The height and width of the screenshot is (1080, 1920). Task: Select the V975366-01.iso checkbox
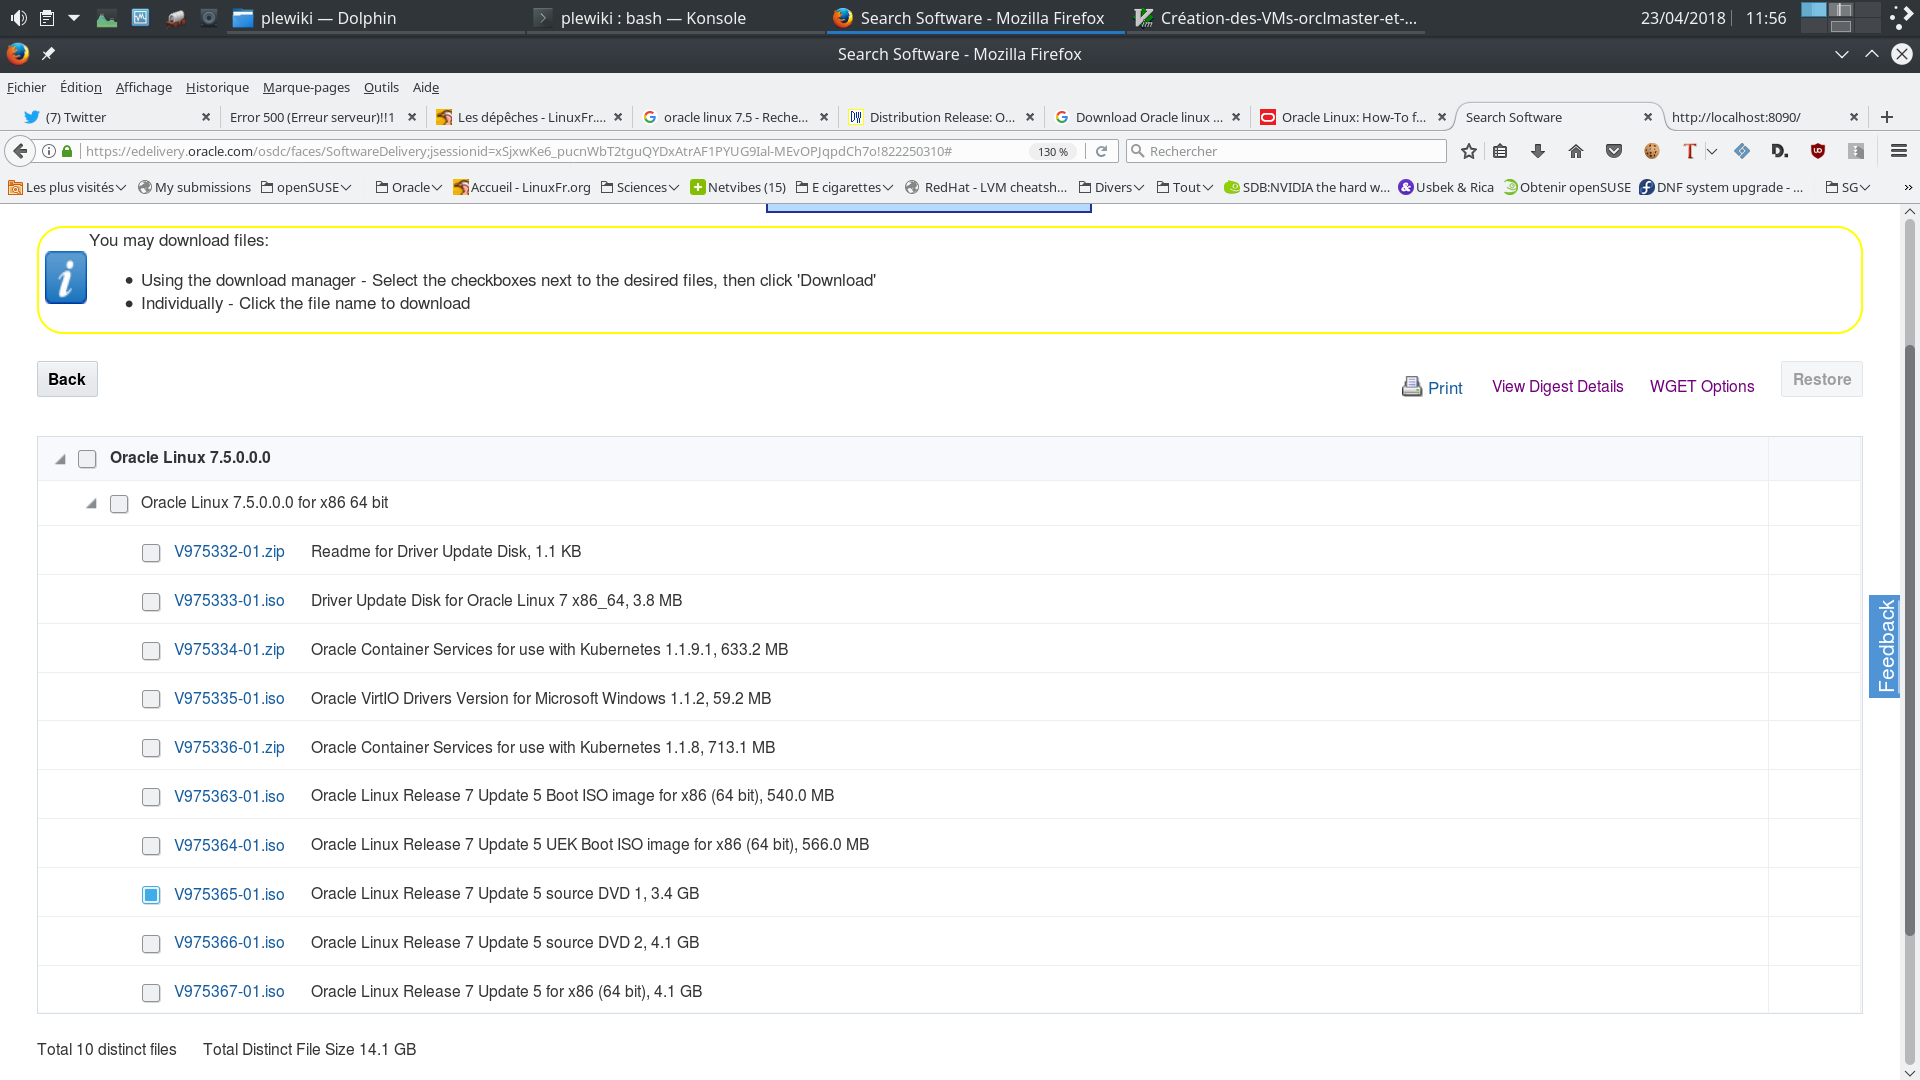[151, 944]
